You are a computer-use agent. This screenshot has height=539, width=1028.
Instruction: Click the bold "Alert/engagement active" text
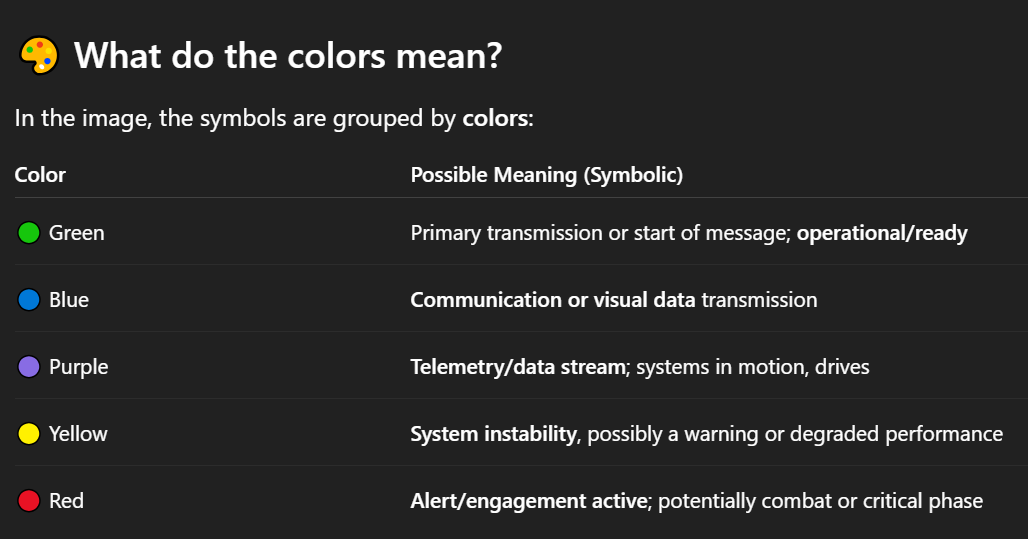point(528,501)
